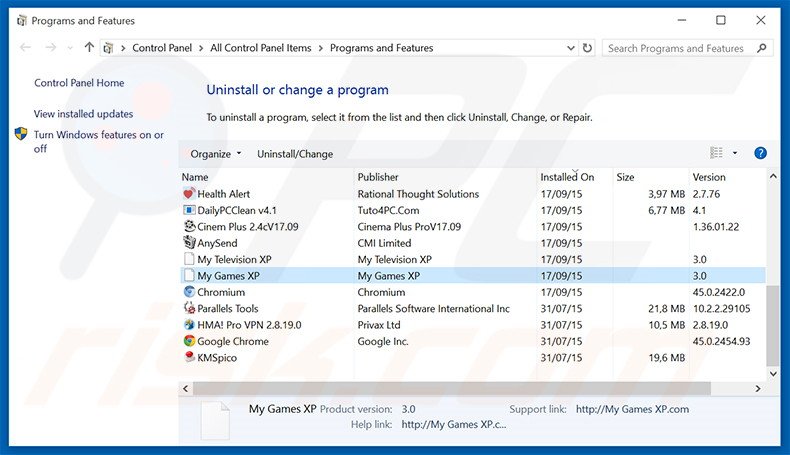Click the Control Panel icon in address bar
Screen dimensions: 790x455
108,48
